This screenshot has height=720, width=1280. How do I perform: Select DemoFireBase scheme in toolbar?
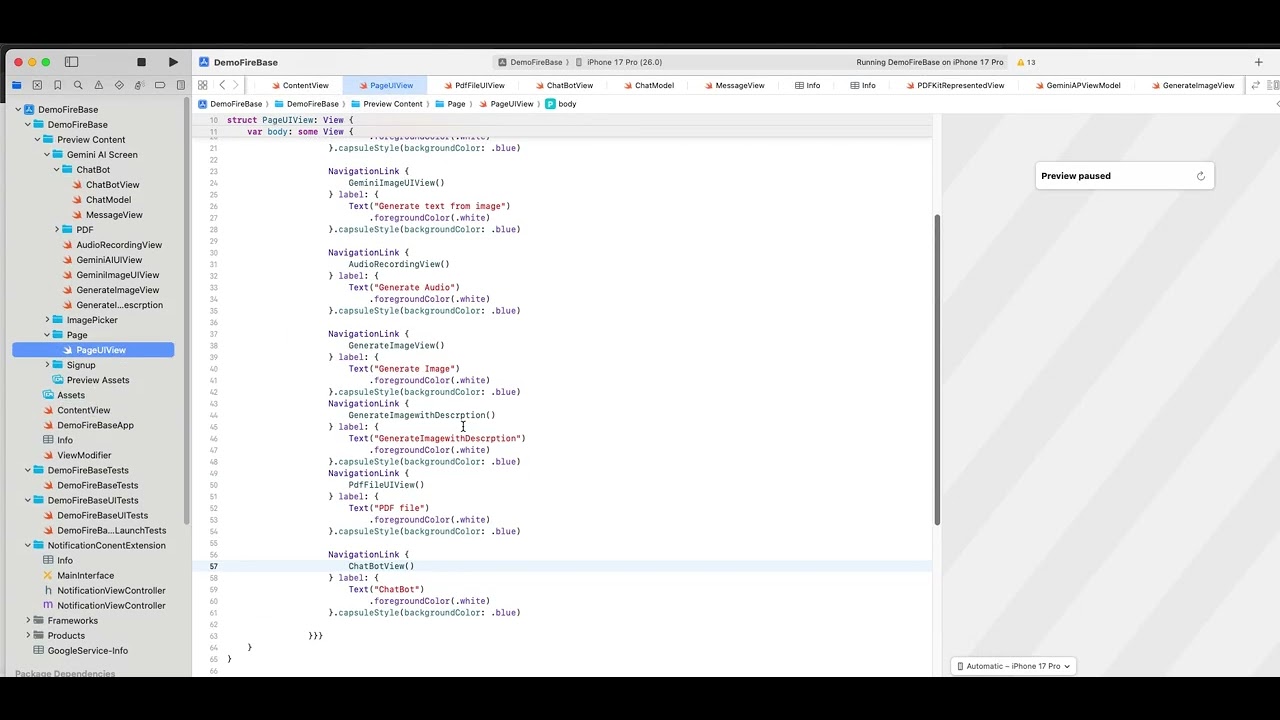point(530,62)
